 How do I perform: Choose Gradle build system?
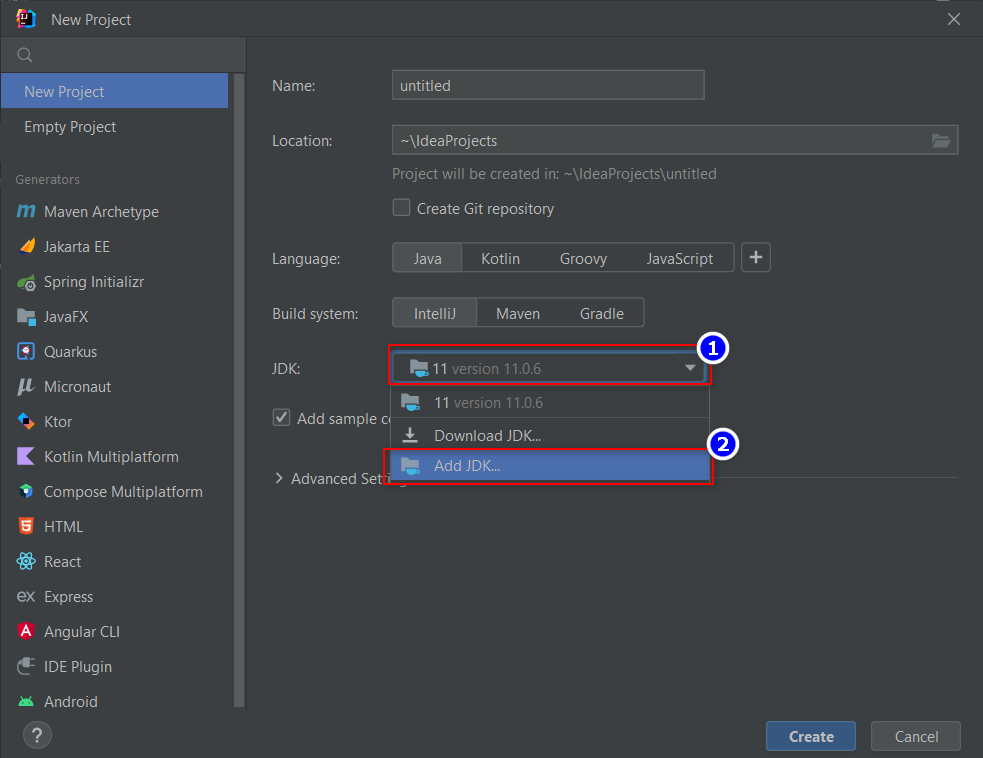[x=601, y=313]
